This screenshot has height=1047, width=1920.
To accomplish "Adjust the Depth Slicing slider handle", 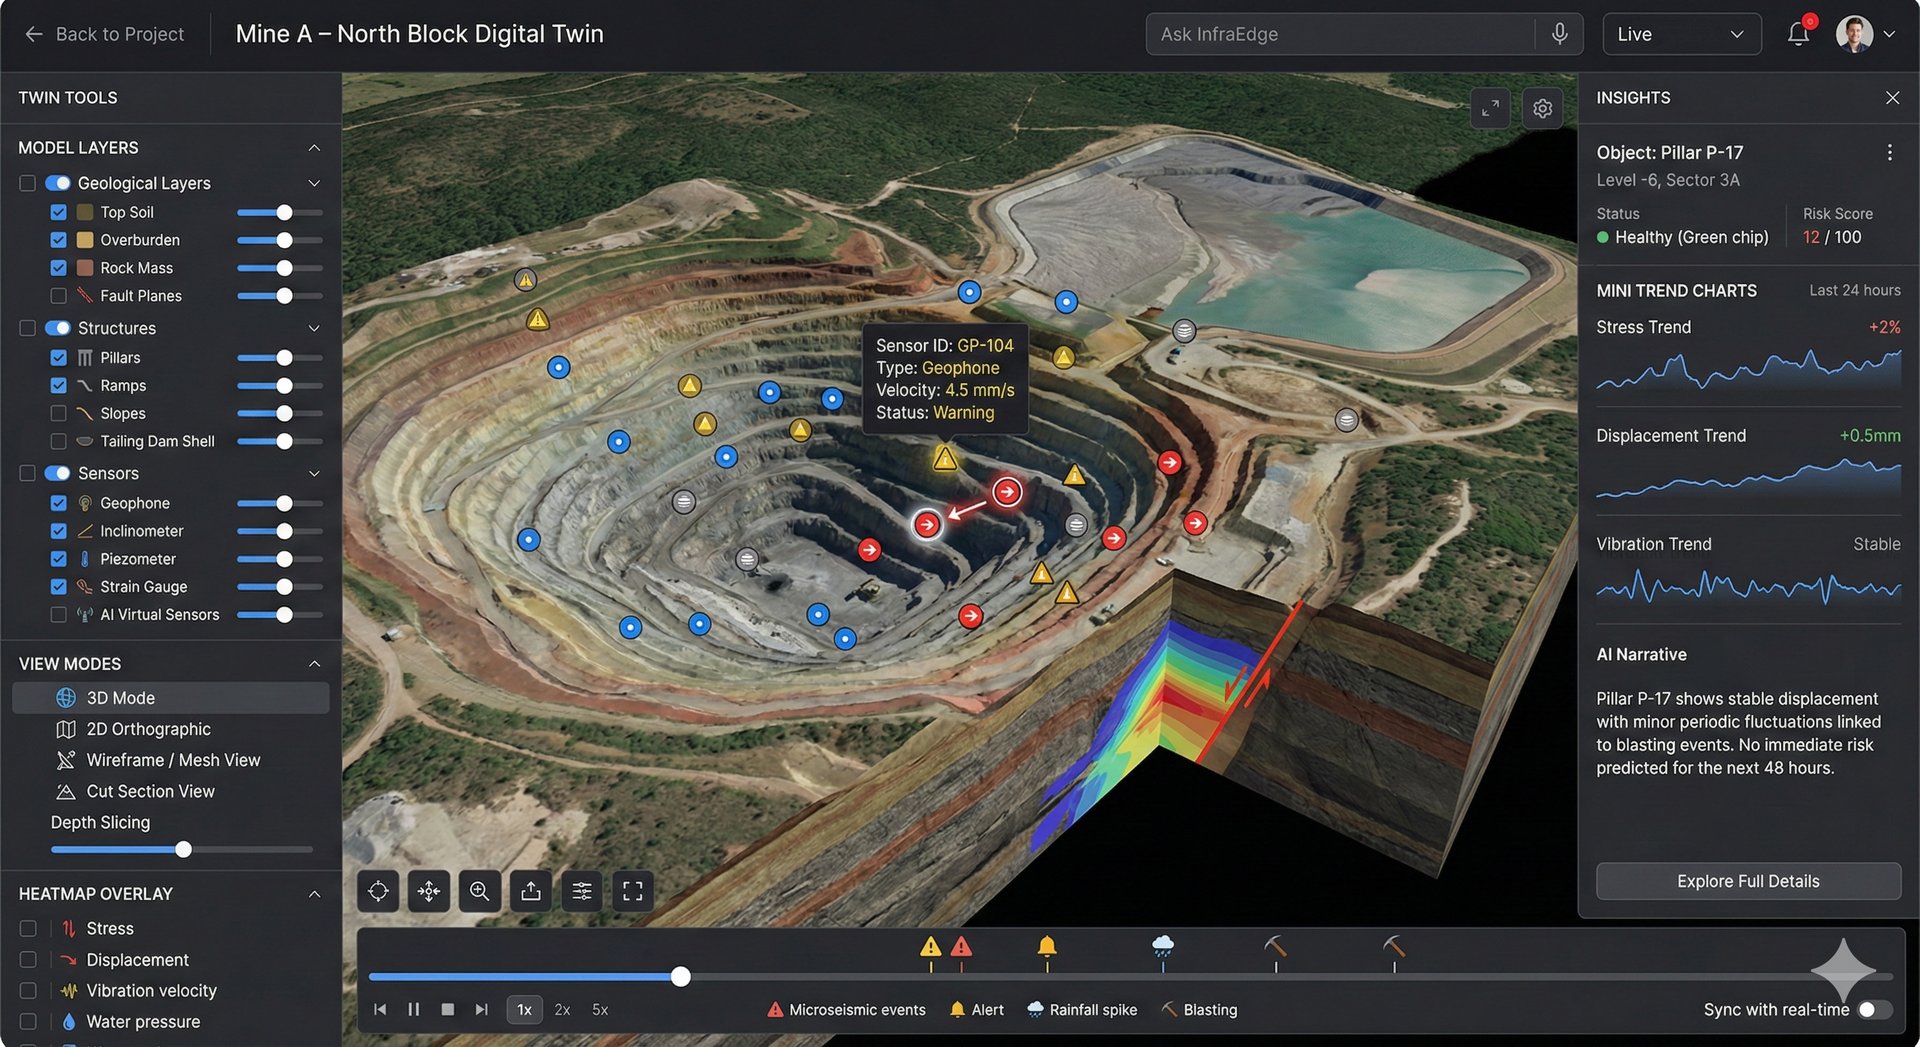I will click(x=183, y=850).
